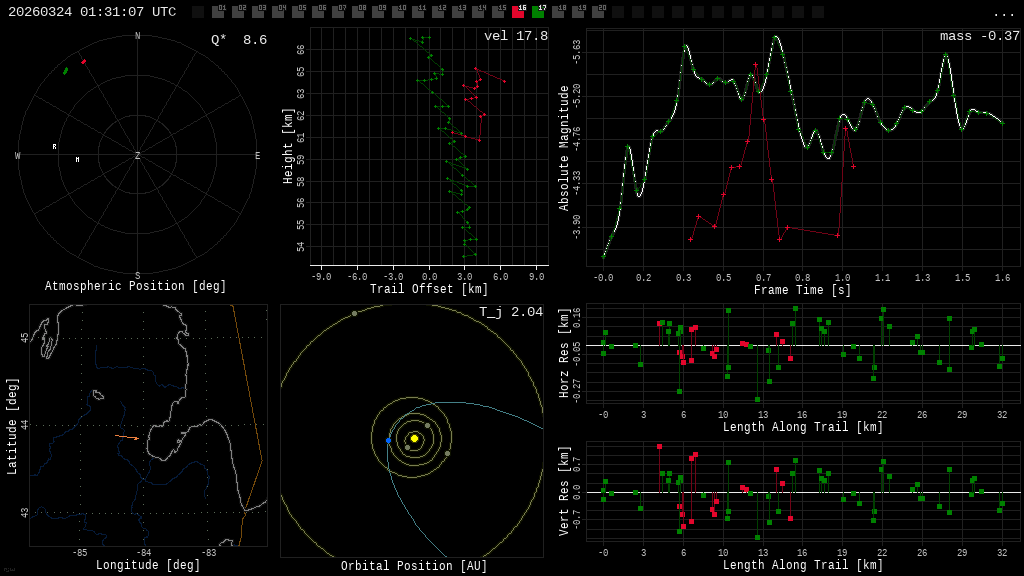1024x576 pixels.
Task: Select station indicator 10
Action: click(398, 11)
